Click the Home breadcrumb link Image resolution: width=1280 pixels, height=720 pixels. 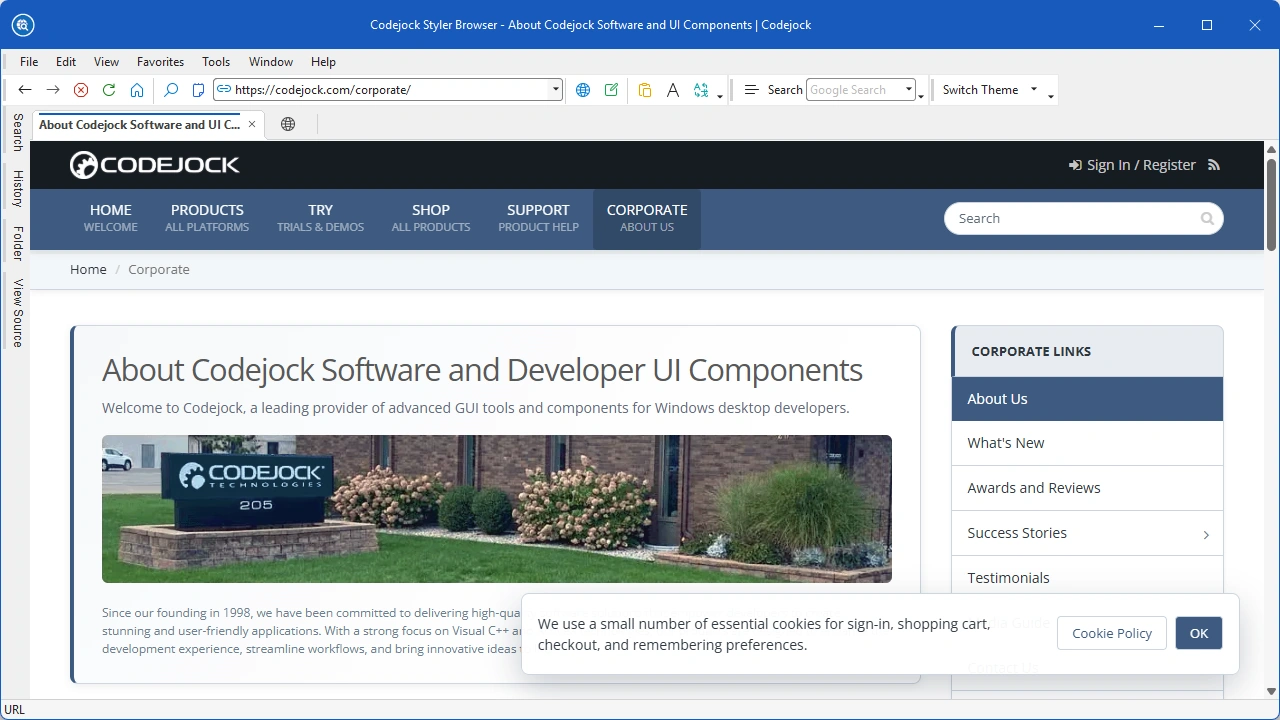[x=88, y=270]
